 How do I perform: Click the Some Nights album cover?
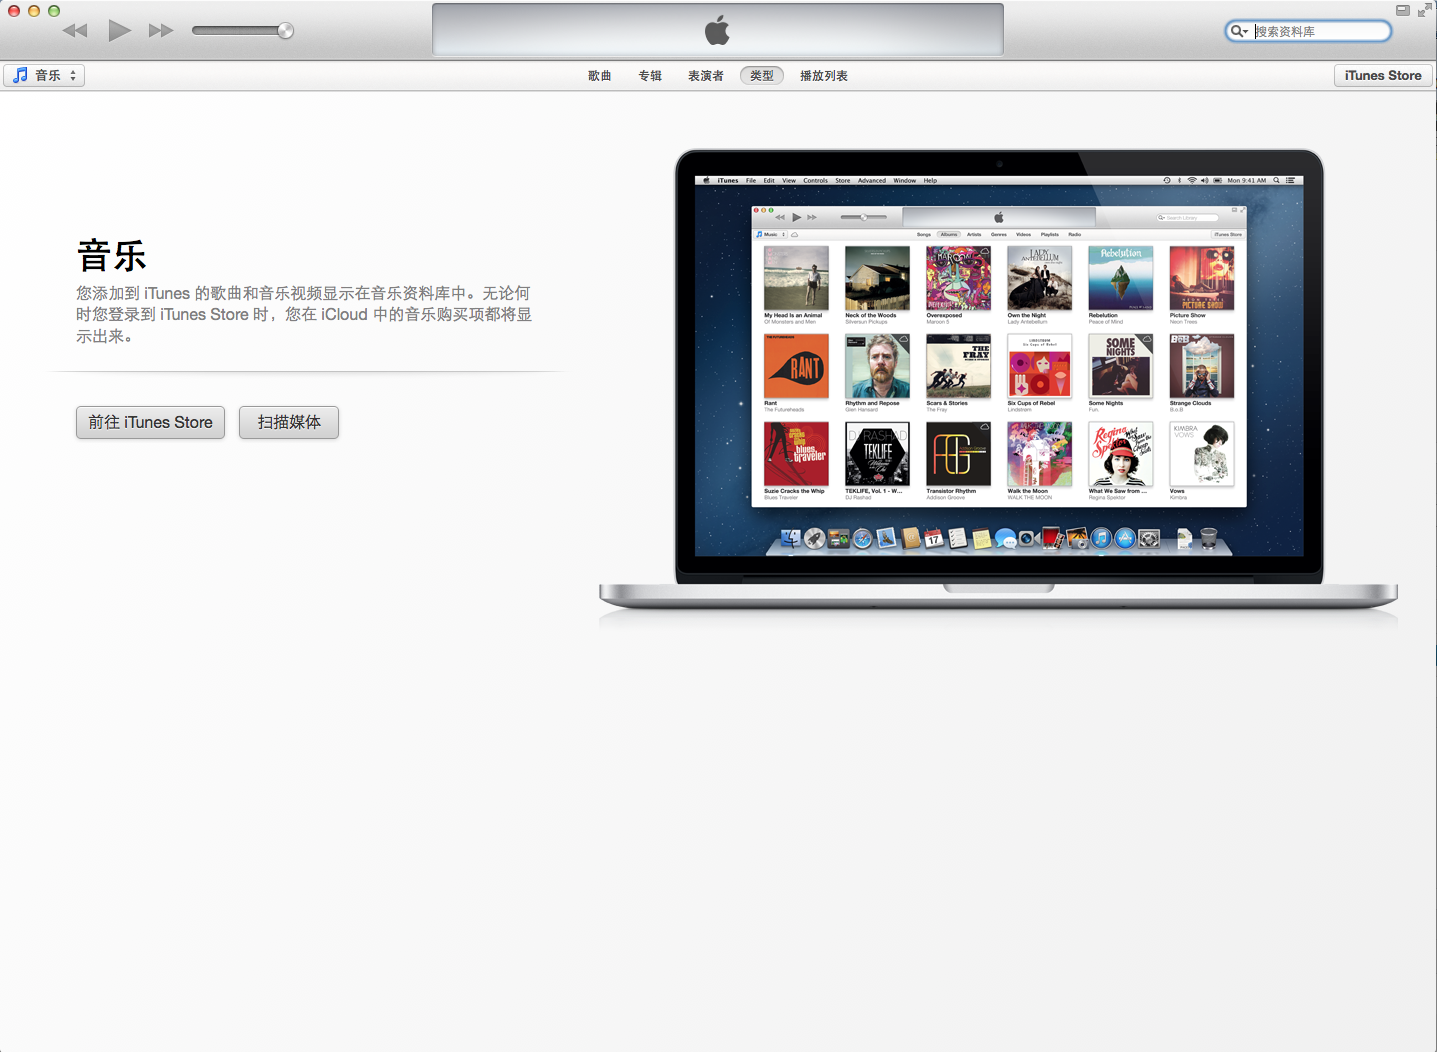pyautogui.click(x=1121, y=366)
